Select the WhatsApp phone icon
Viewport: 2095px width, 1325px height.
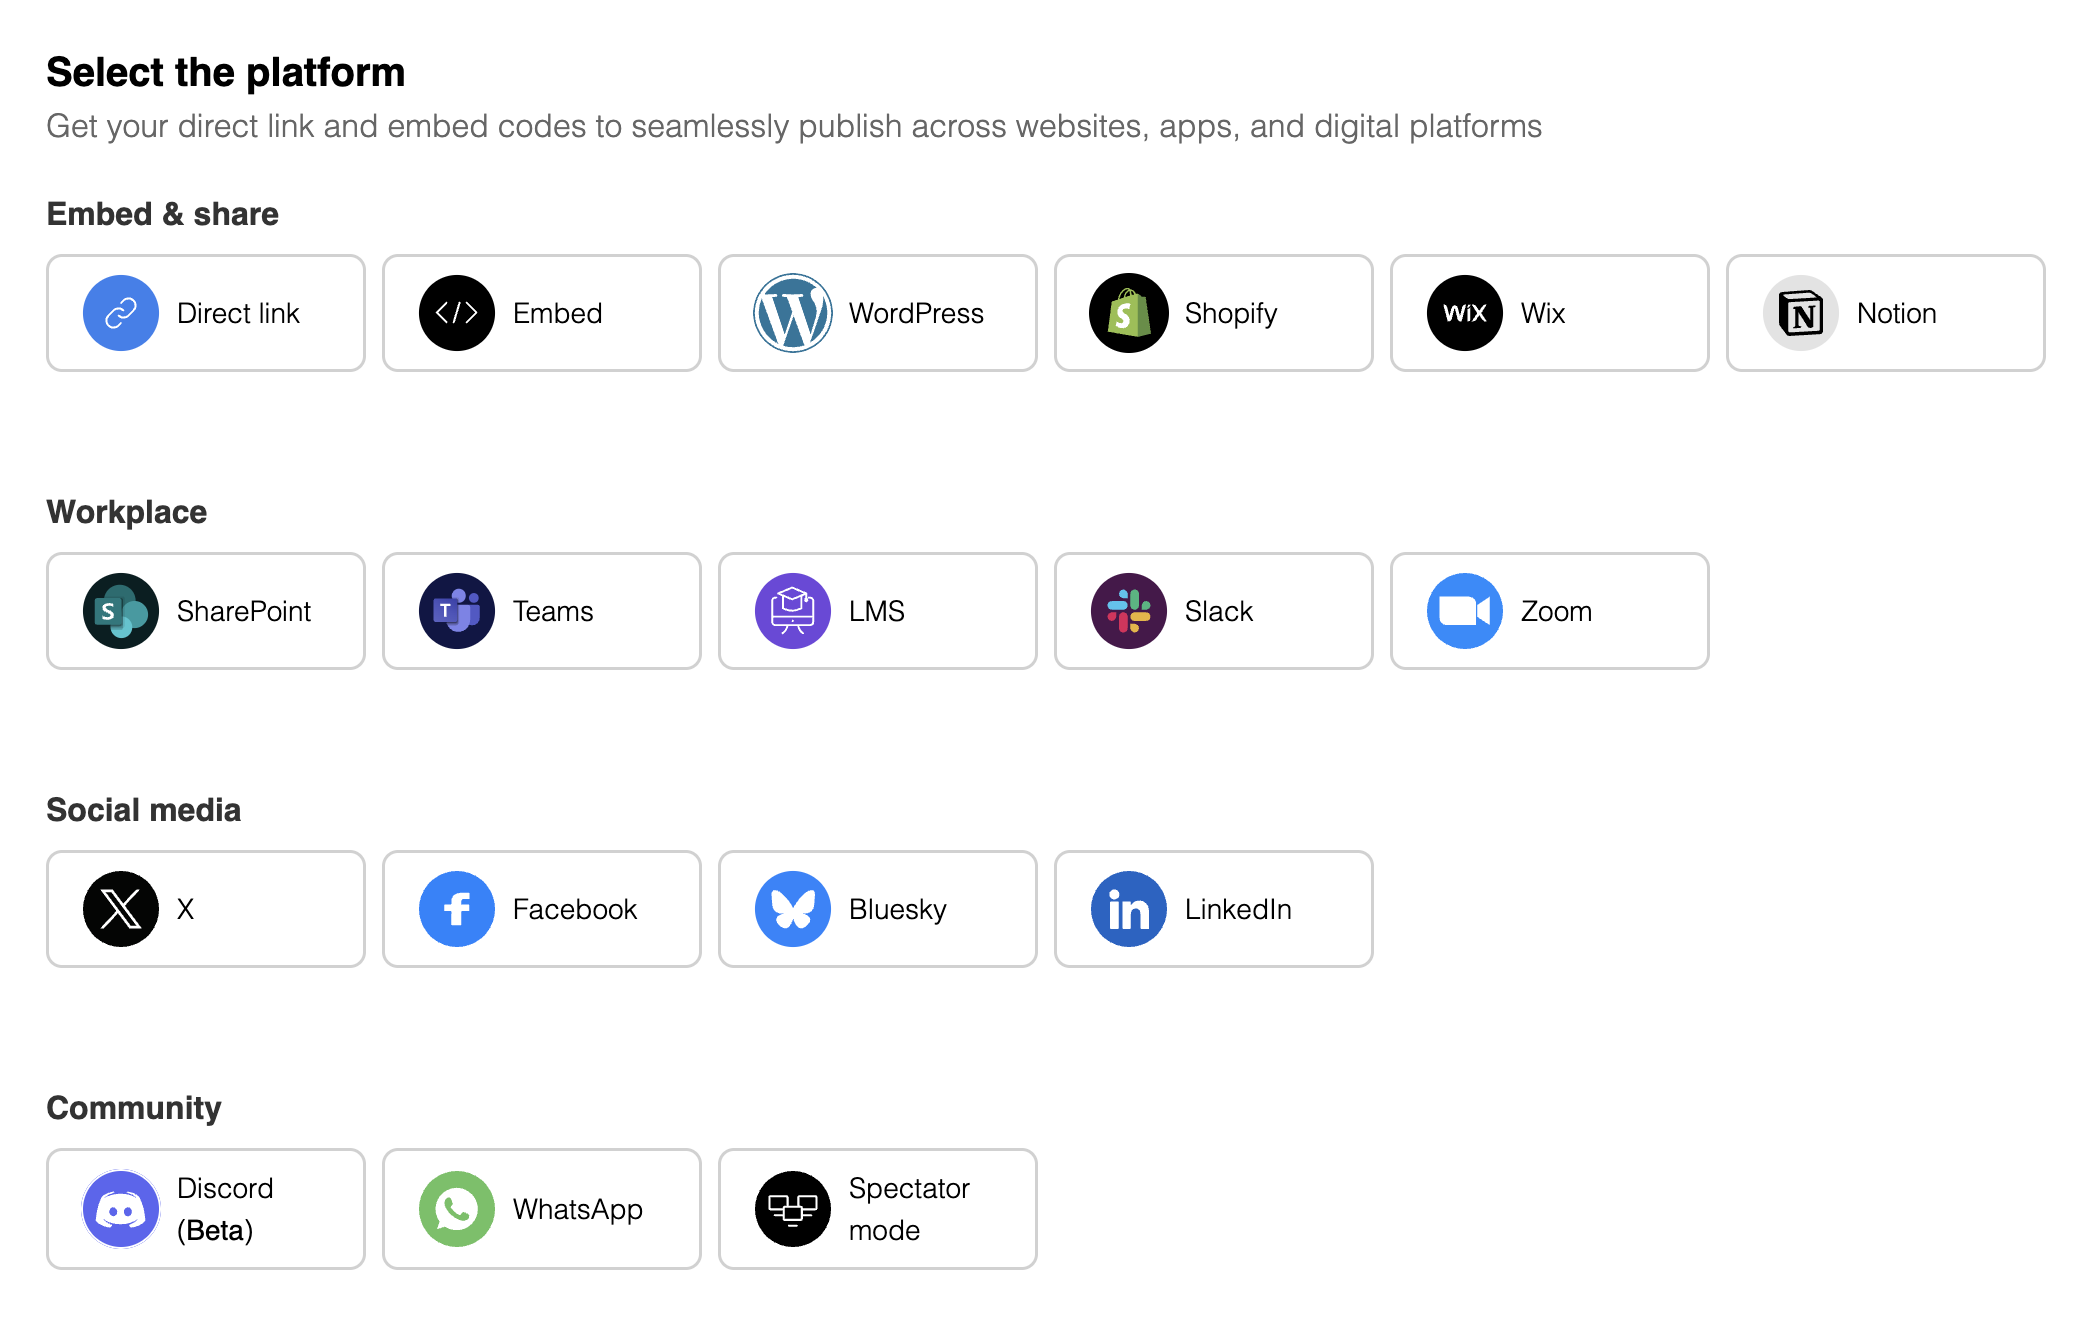click(x=457, y=1209)
